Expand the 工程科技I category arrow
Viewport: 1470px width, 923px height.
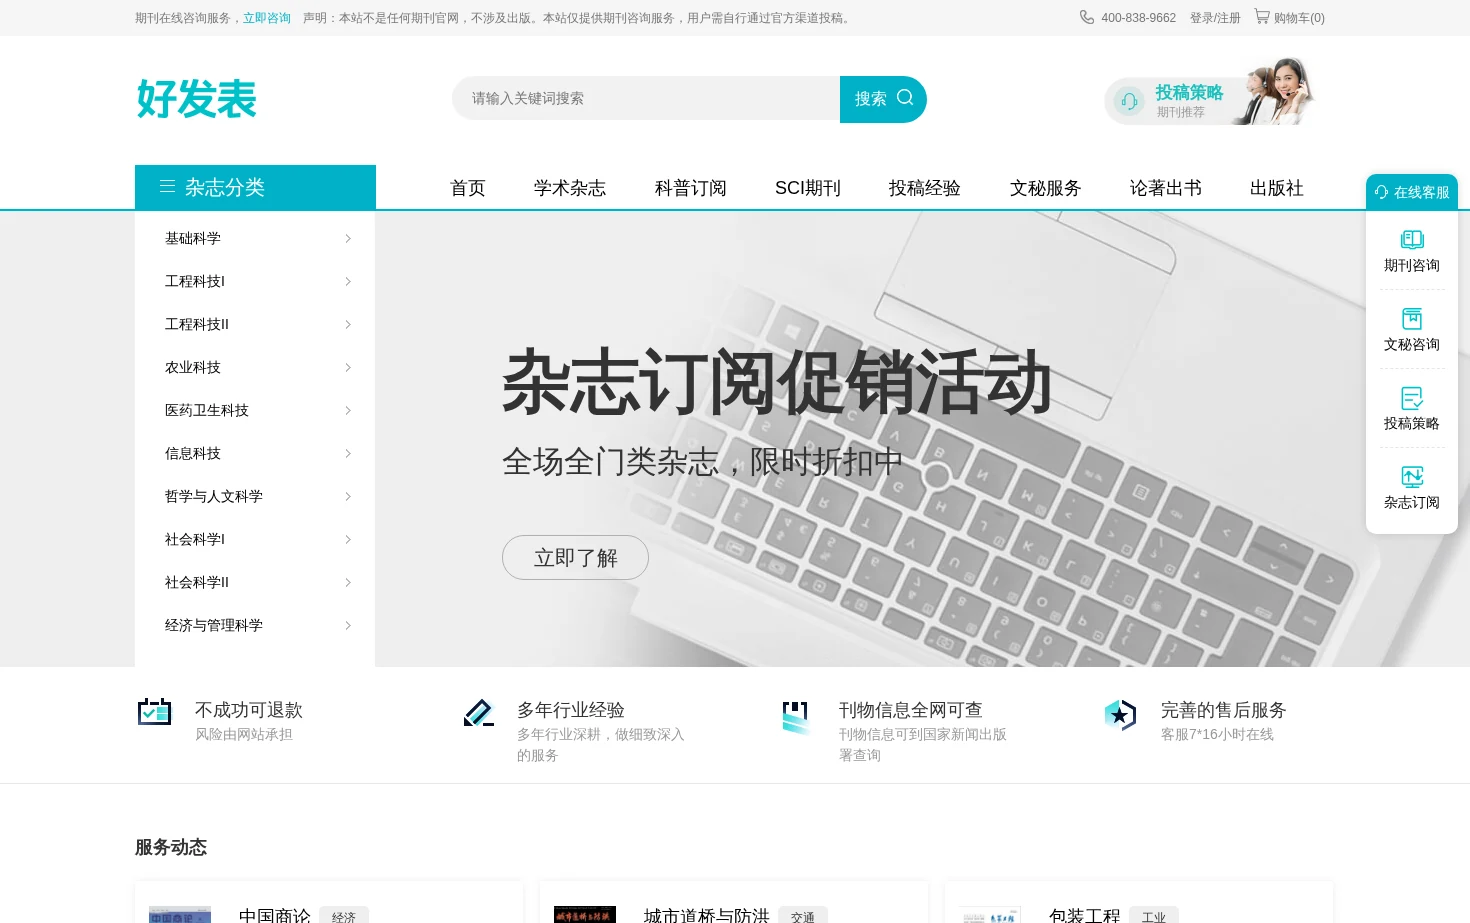click(348, 281)
